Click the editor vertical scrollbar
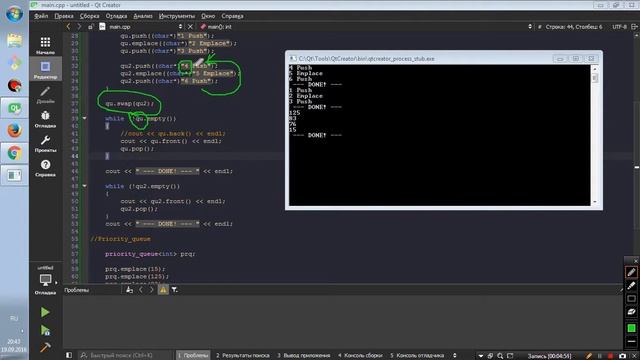The image size is (640, 360). coord(636,157)
